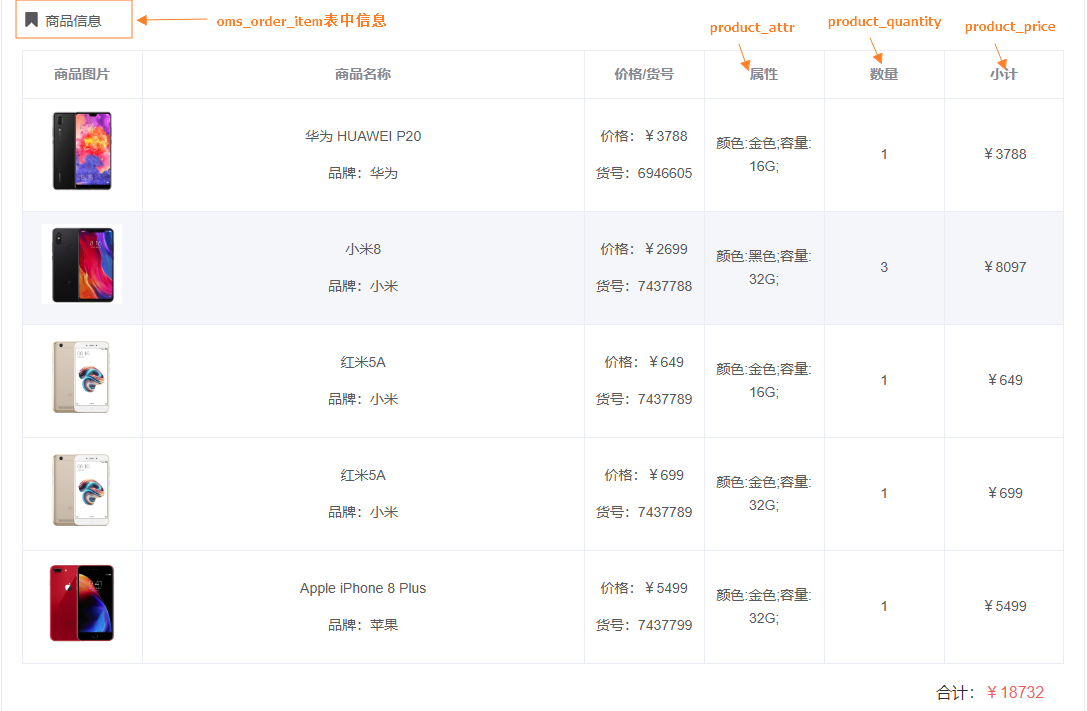Select the 价格/货号 column header
The height and width of the screenshot is (711, 1087).
coord(644,74)
